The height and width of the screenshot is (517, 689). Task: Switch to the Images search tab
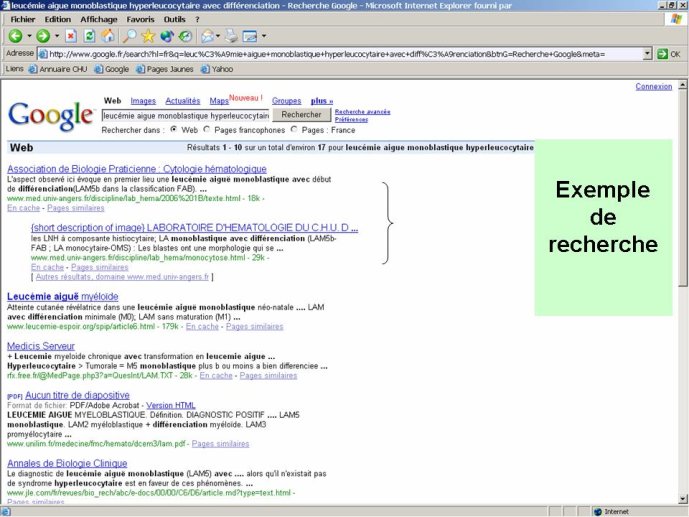143,101
